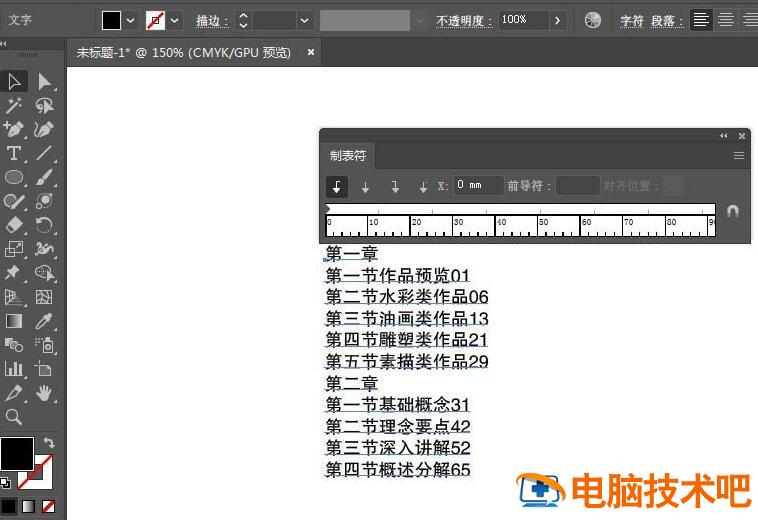Click the top bar stroke swatch

click(156, 21)
